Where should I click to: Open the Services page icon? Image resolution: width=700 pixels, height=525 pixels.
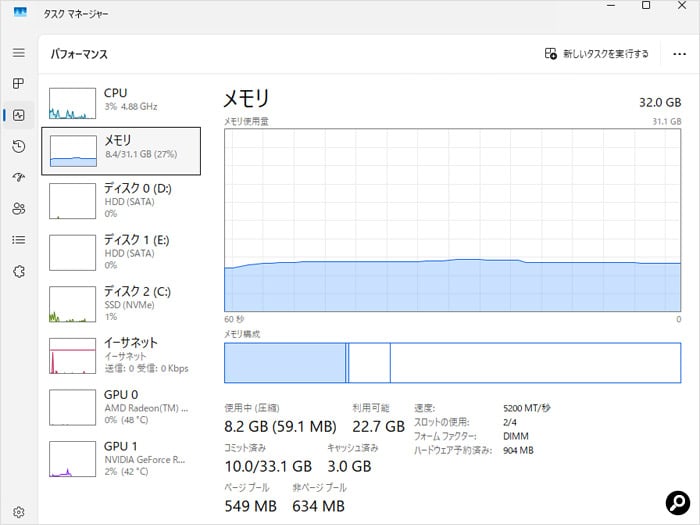18,271
